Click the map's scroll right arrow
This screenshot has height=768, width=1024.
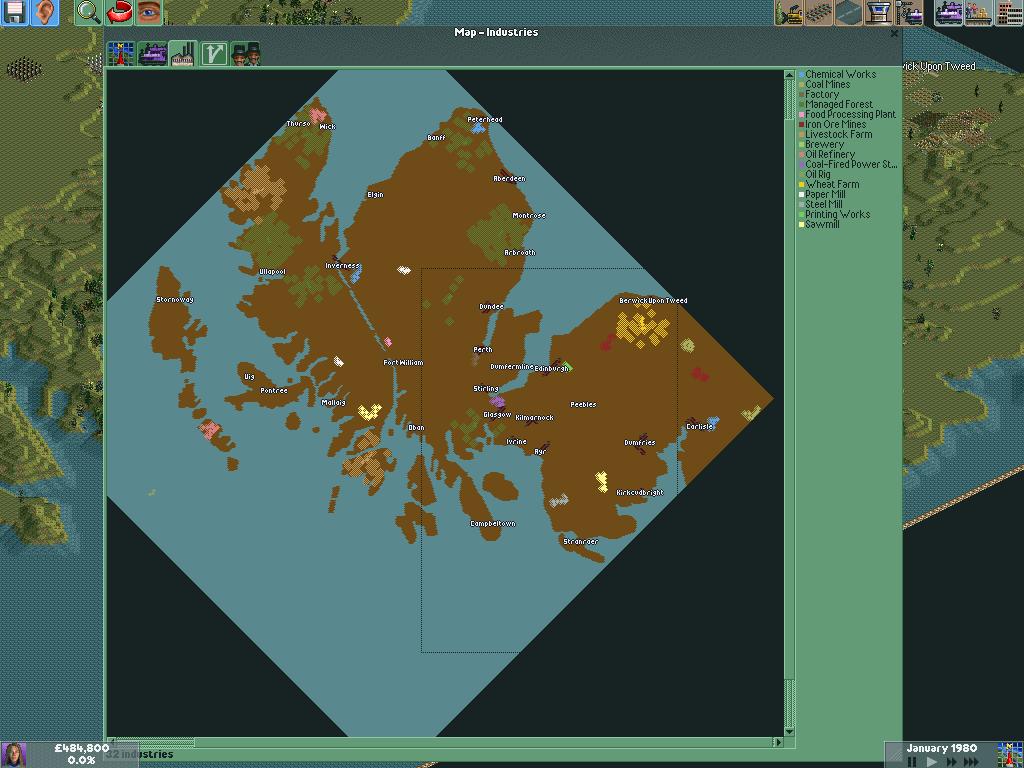coord(777,742)
